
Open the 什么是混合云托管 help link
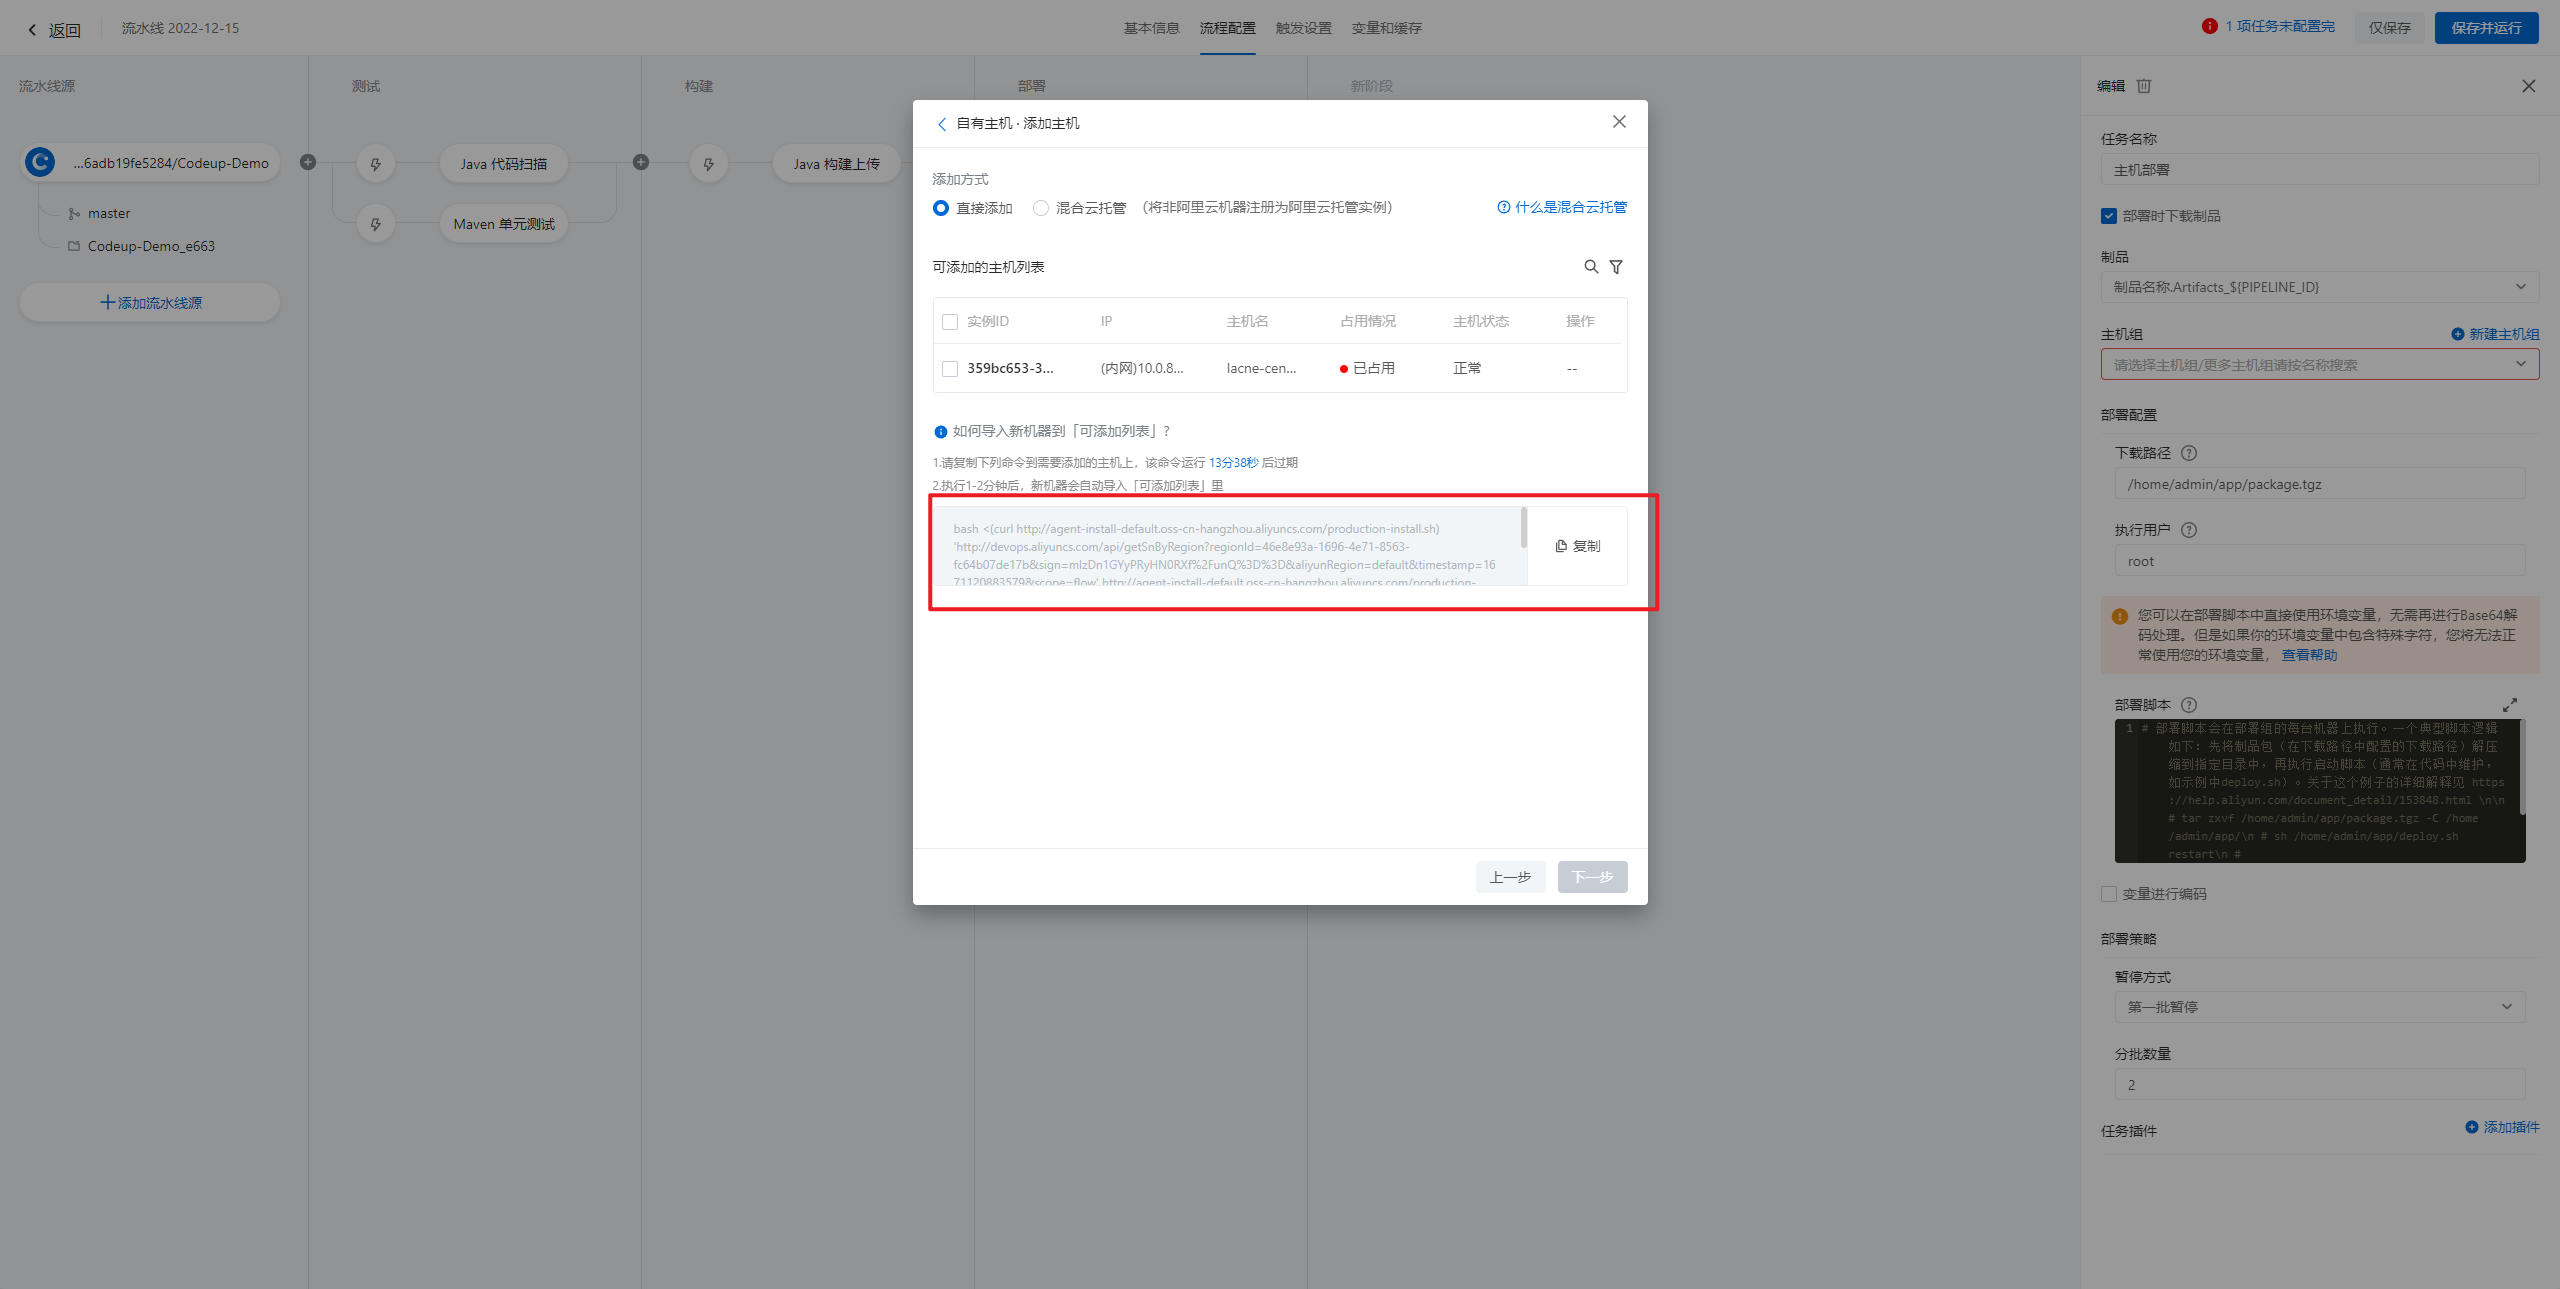pos(1562,207)
